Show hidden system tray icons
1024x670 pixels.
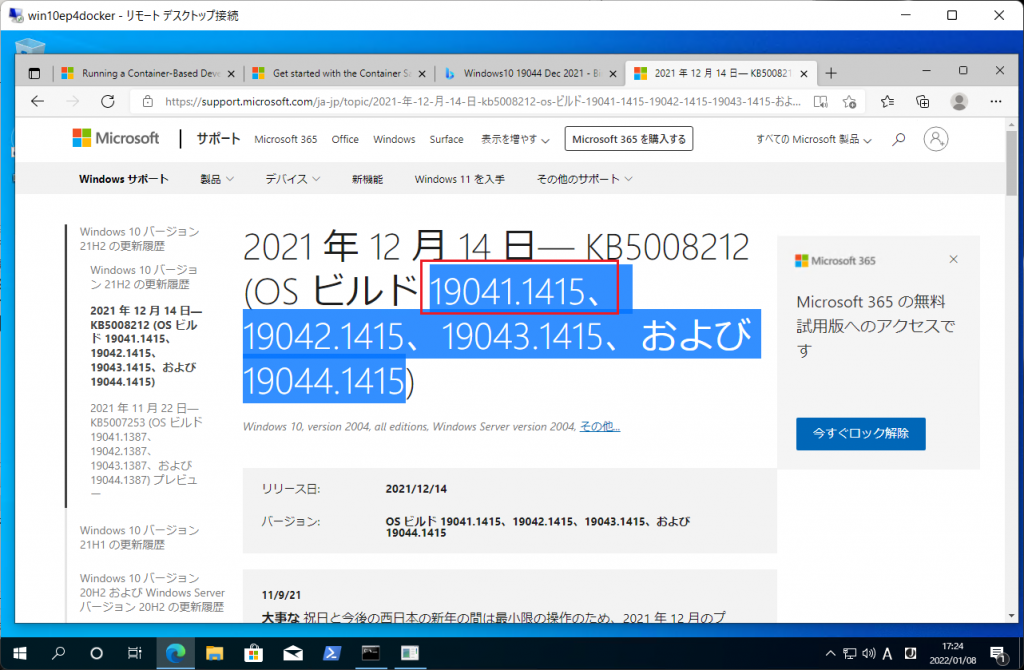click(x=830, y=653)
